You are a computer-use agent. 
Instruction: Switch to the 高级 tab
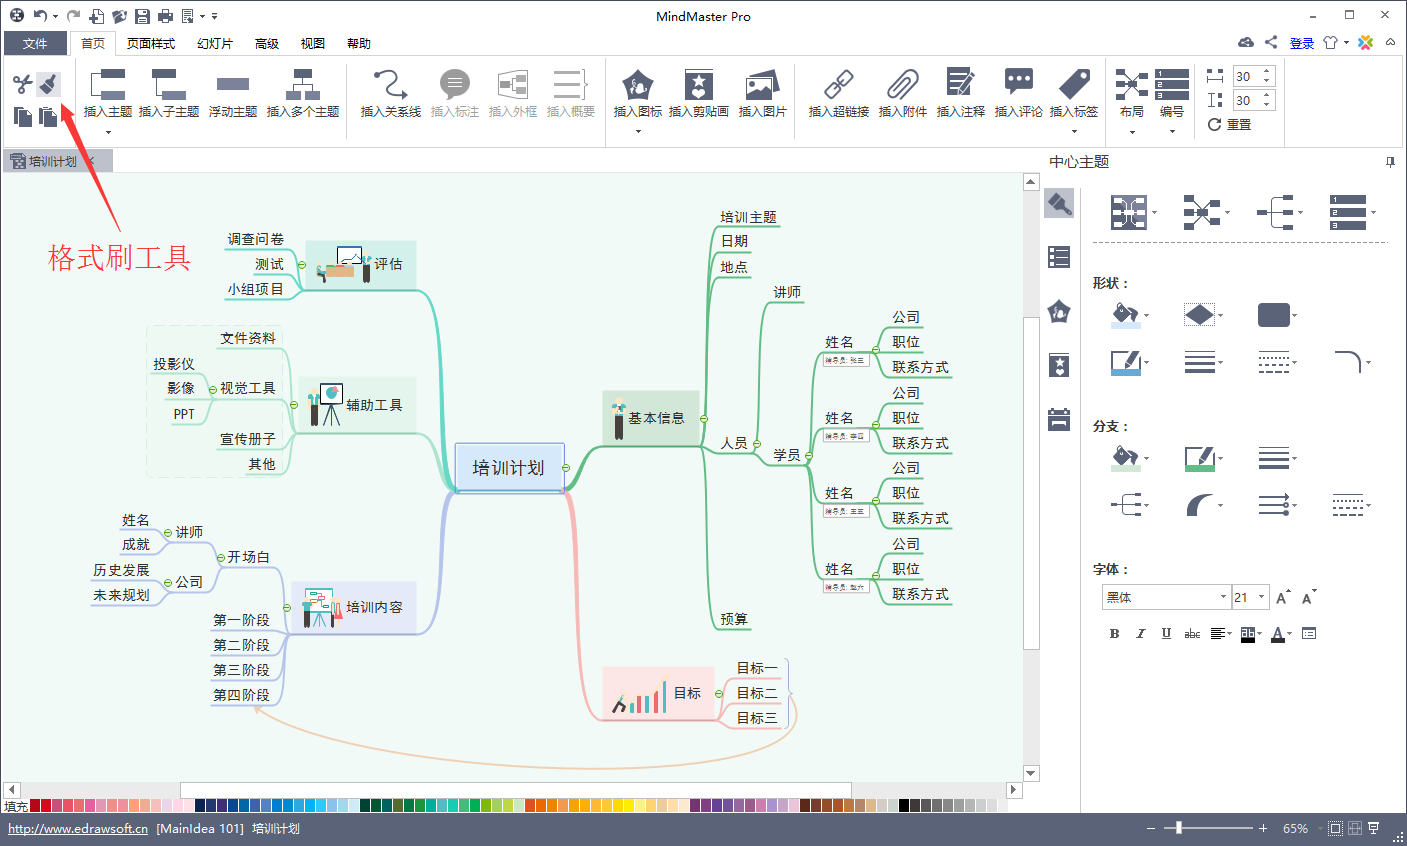coord(267,43)
